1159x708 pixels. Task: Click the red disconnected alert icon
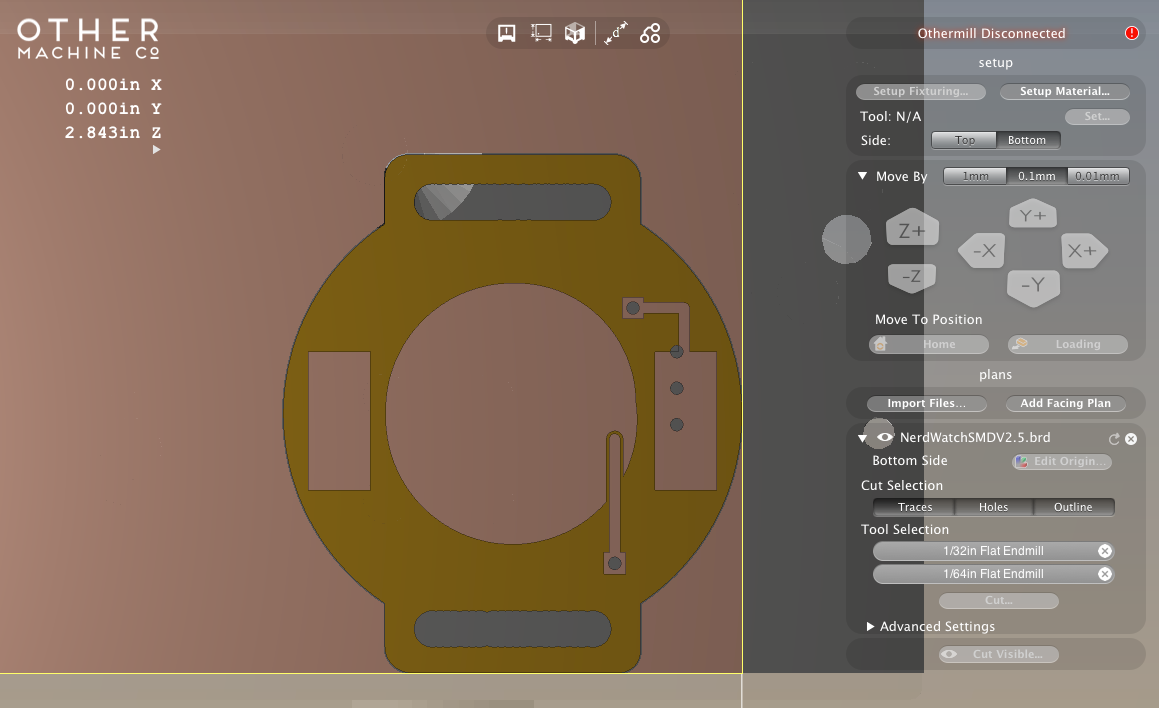(1132, 33)
